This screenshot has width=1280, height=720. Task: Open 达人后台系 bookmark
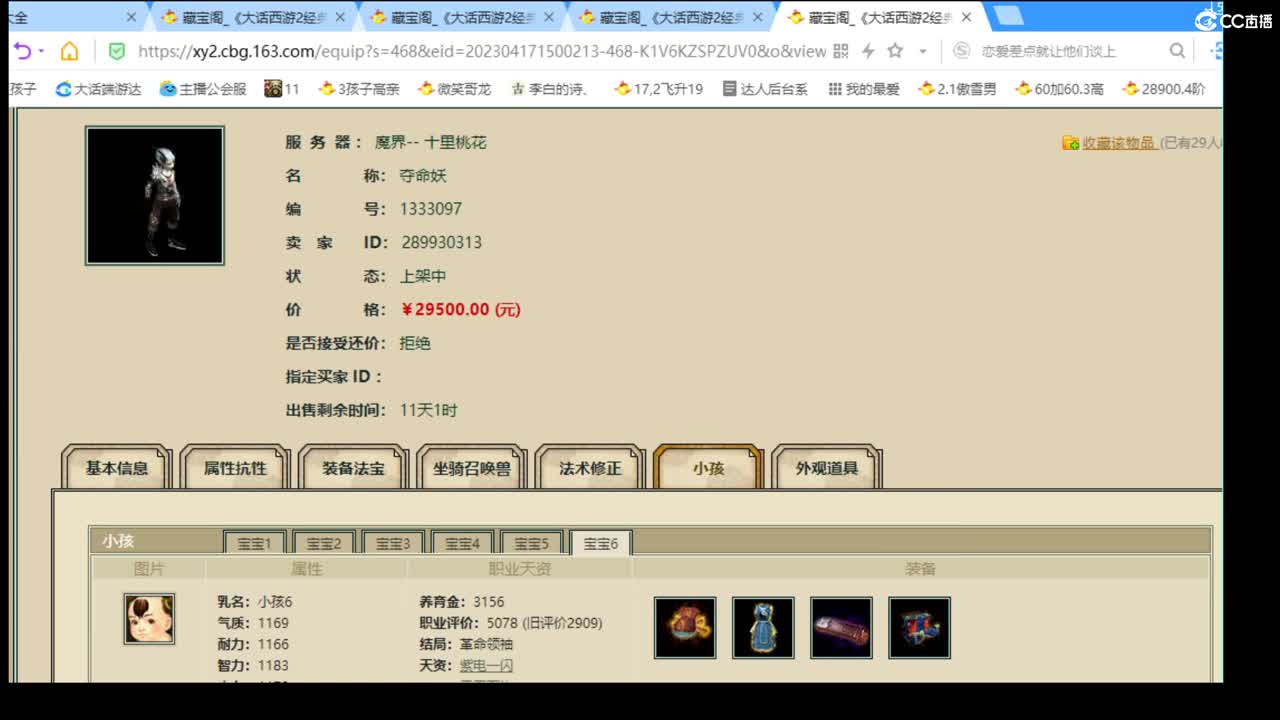pyautogui.click(x=765, y=89)
